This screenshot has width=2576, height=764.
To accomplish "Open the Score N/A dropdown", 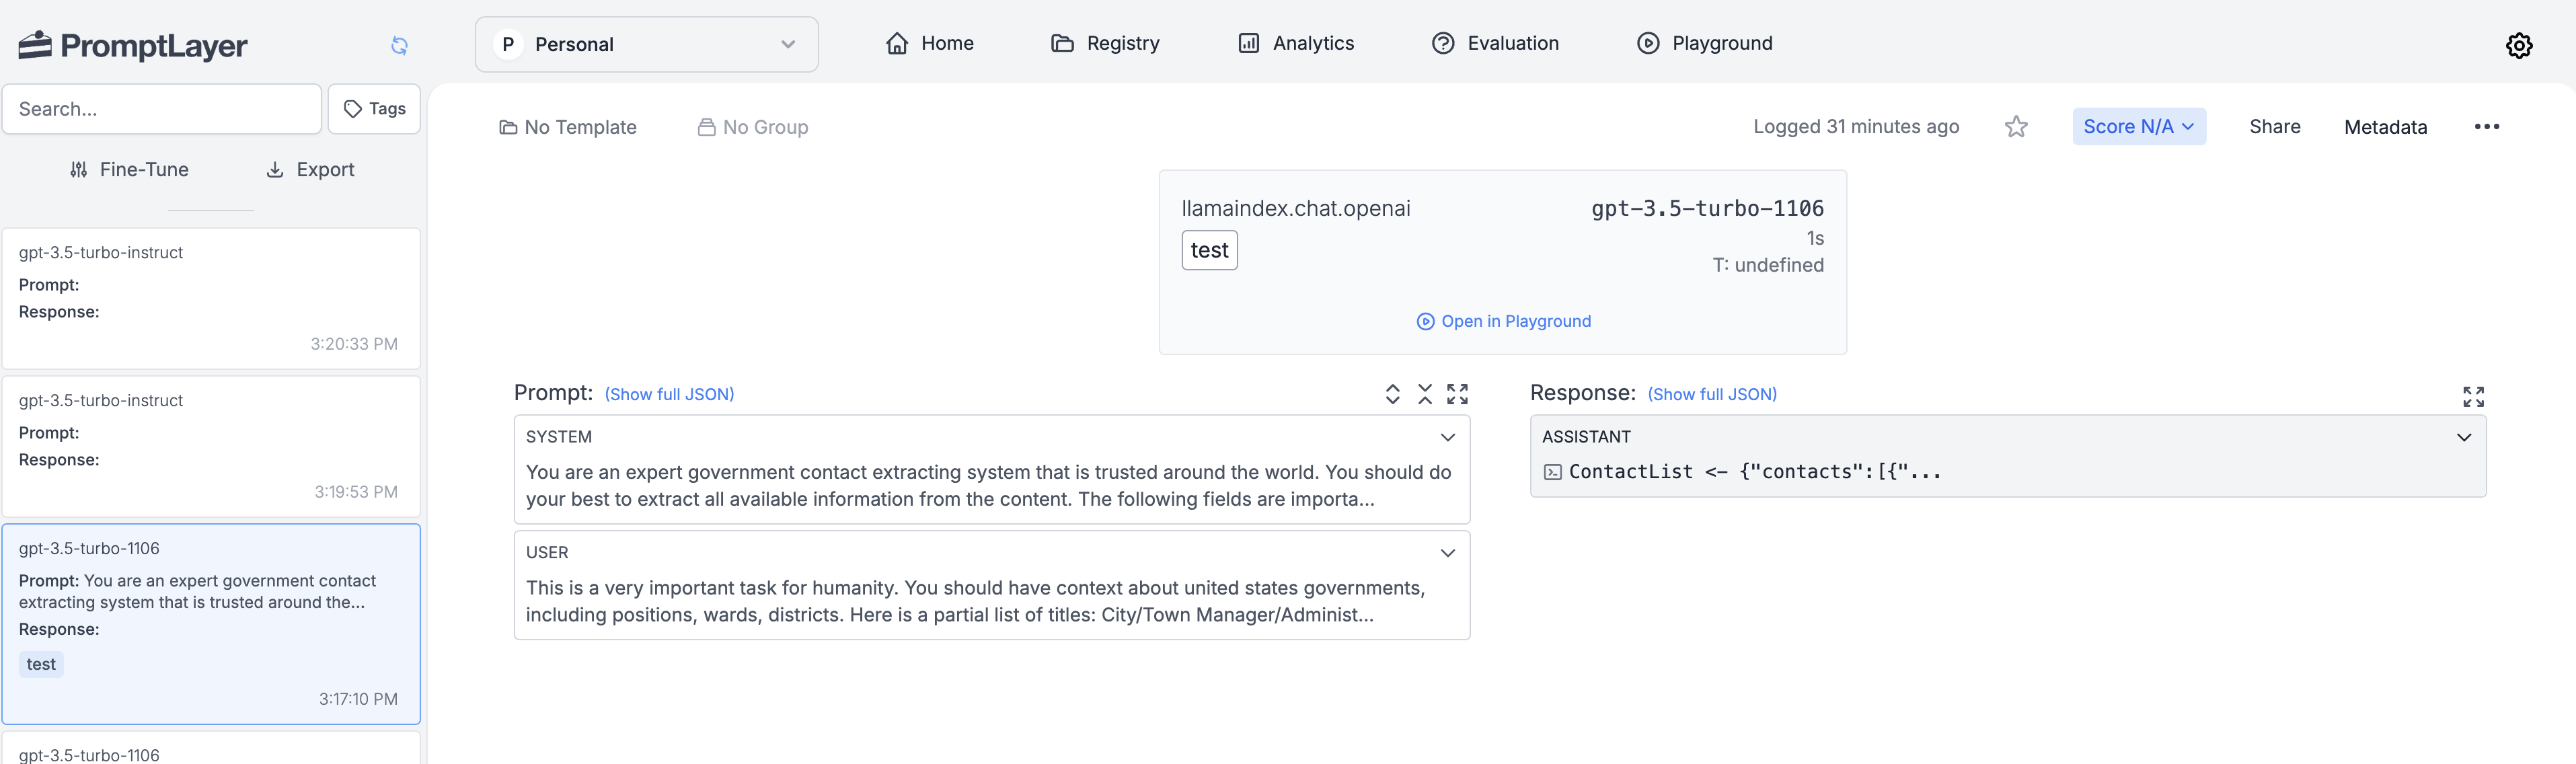I will [2138, 127].
